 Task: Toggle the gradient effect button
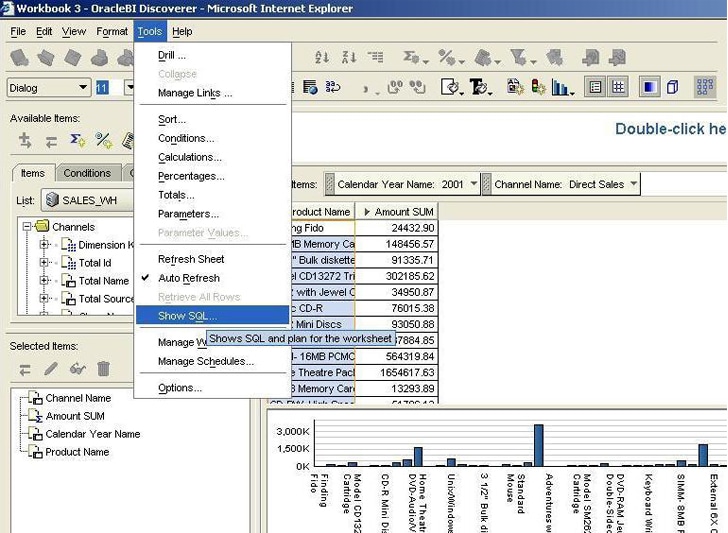point(649,87)
